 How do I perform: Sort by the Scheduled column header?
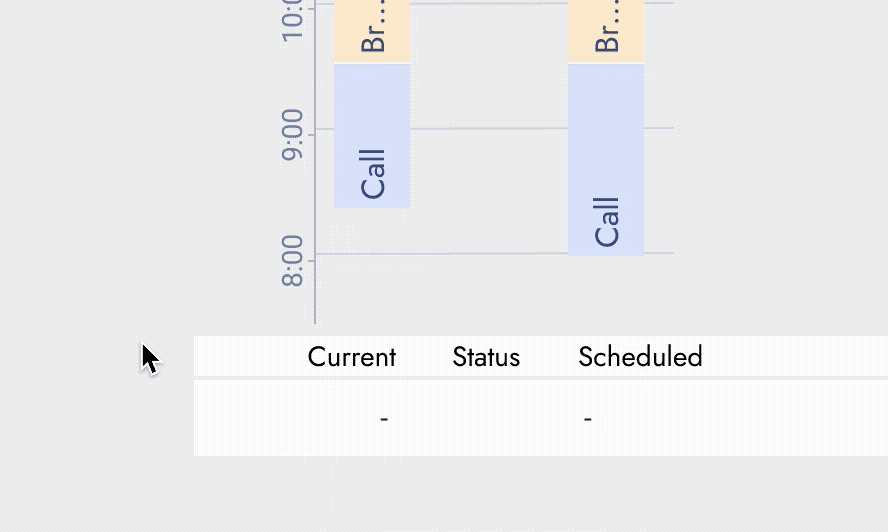point(640,357)
